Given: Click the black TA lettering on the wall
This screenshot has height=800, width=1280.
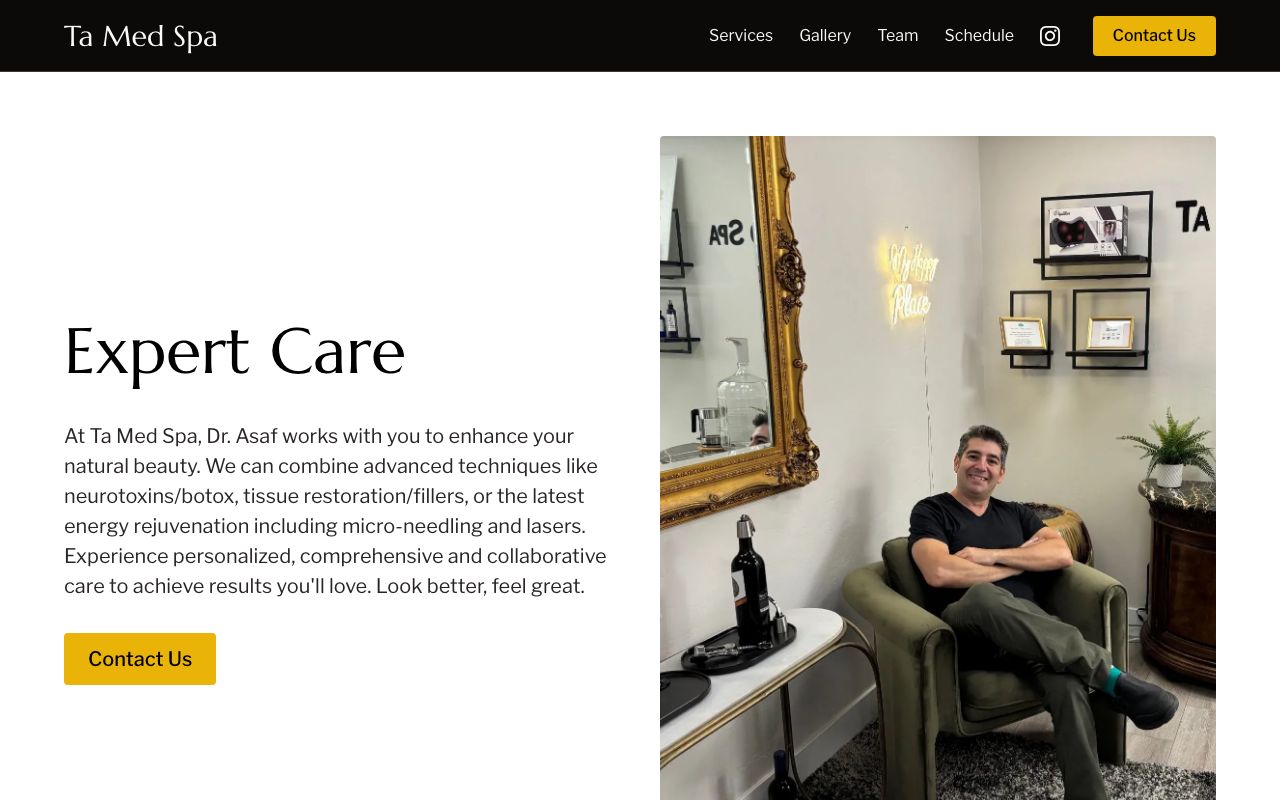Looking at the screenshot, I should [1192, 216].
